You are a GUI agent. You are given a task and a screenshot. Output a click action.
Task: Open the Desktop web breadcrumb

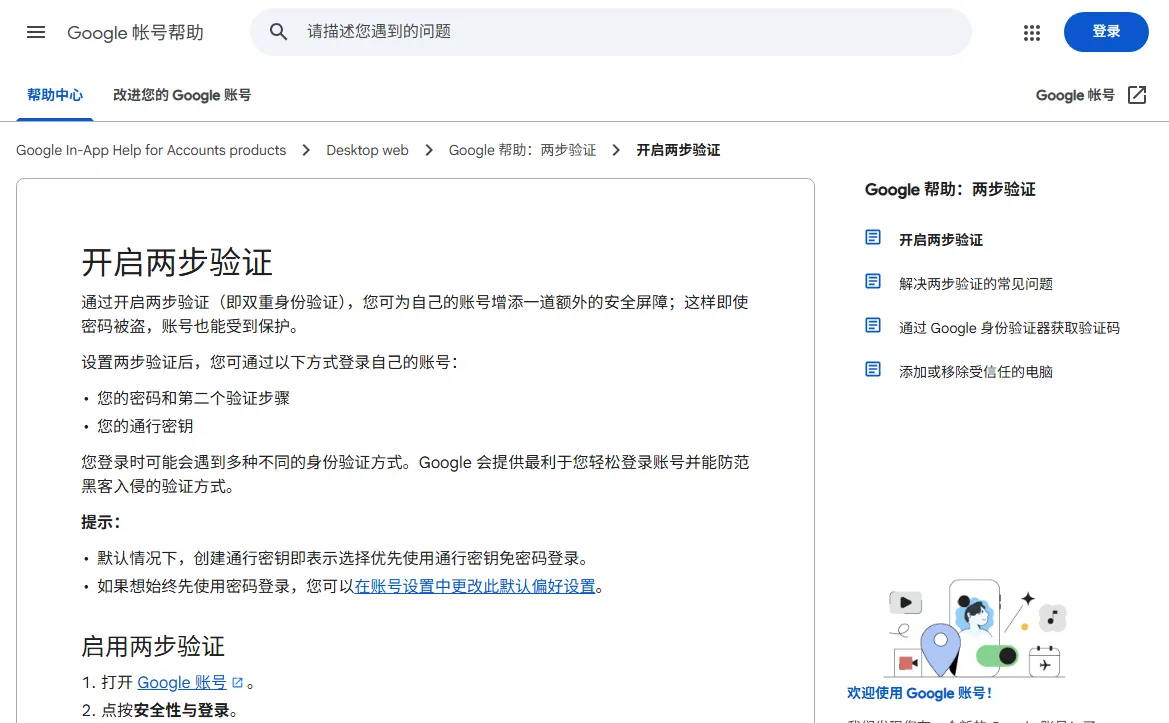(367, 150)
